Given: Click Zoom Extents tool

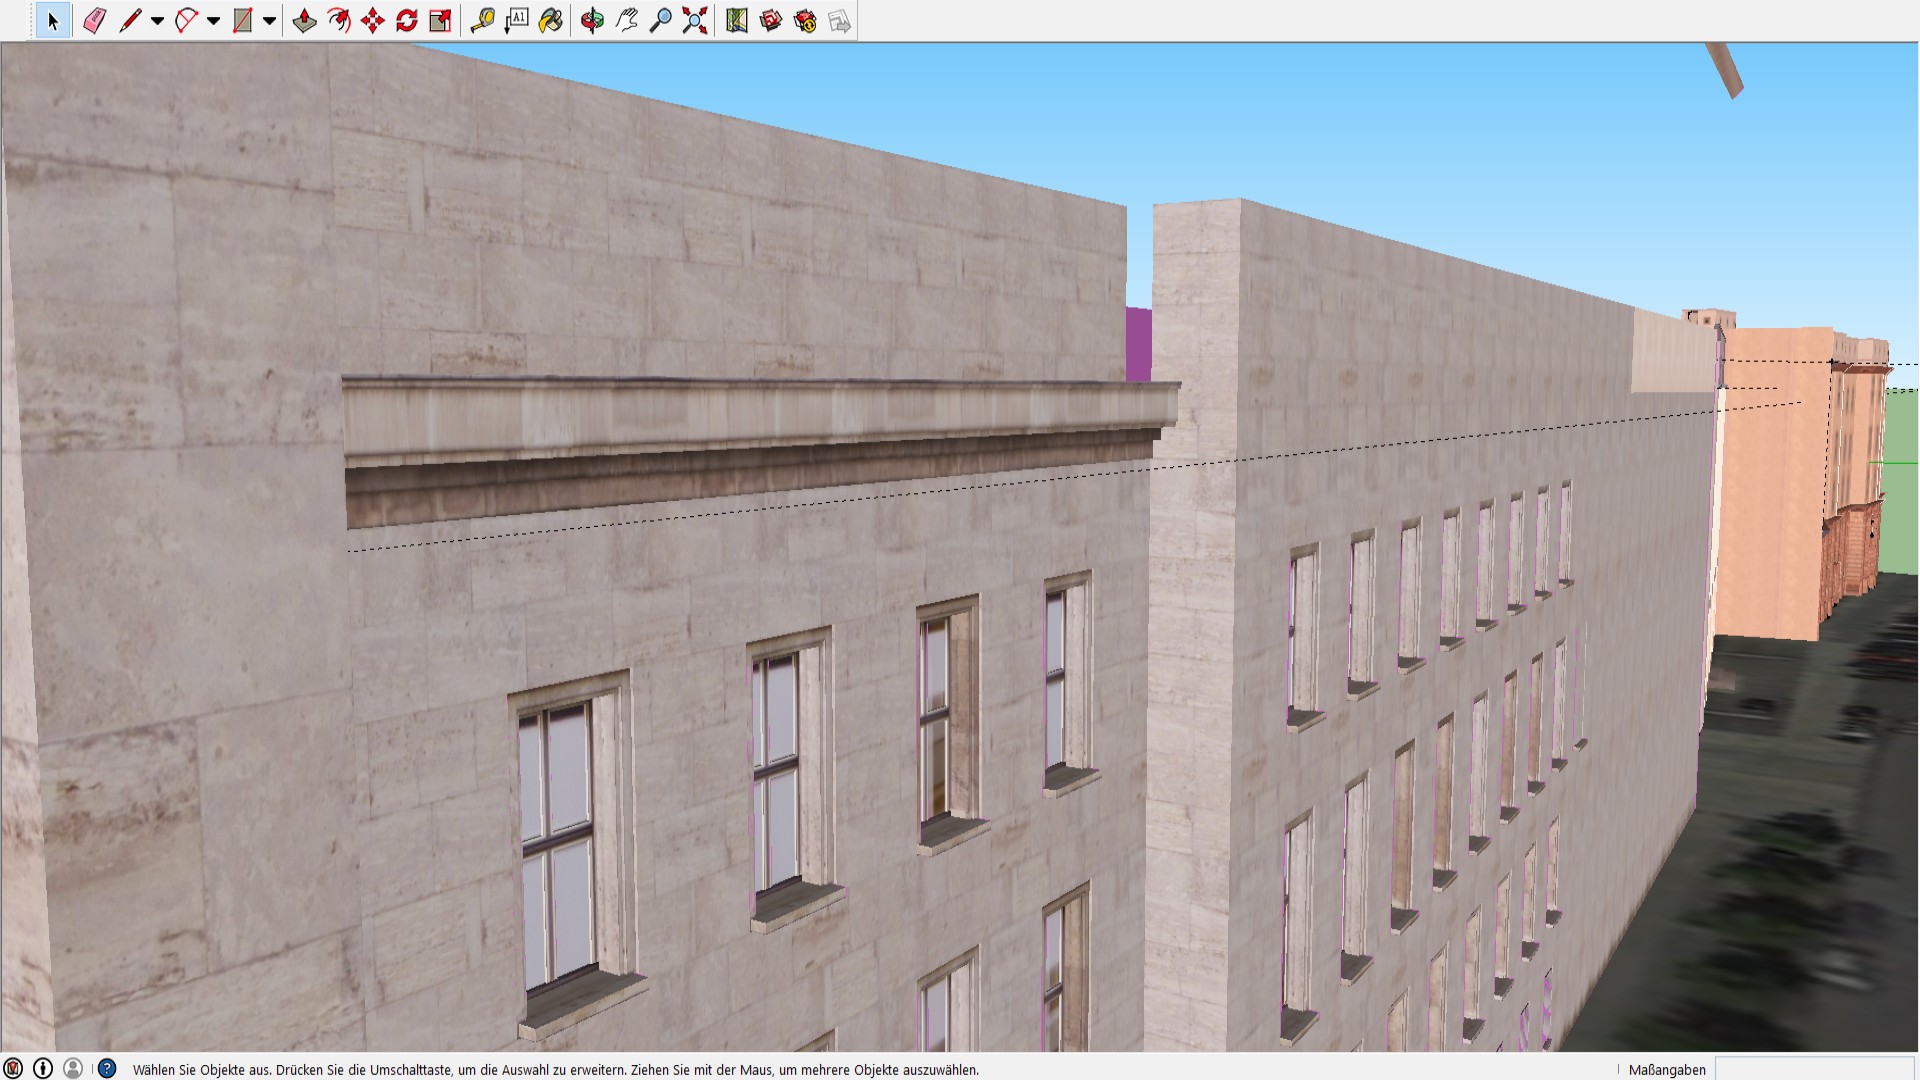Looking at the screenshot, I should pos(695,21).
